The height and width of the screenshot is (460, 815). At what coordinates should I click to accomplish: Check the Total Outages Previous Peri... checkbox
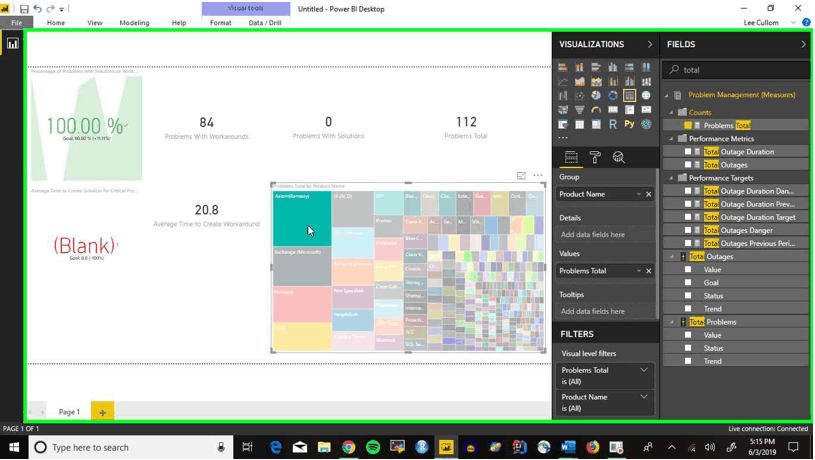pos(688,243)
